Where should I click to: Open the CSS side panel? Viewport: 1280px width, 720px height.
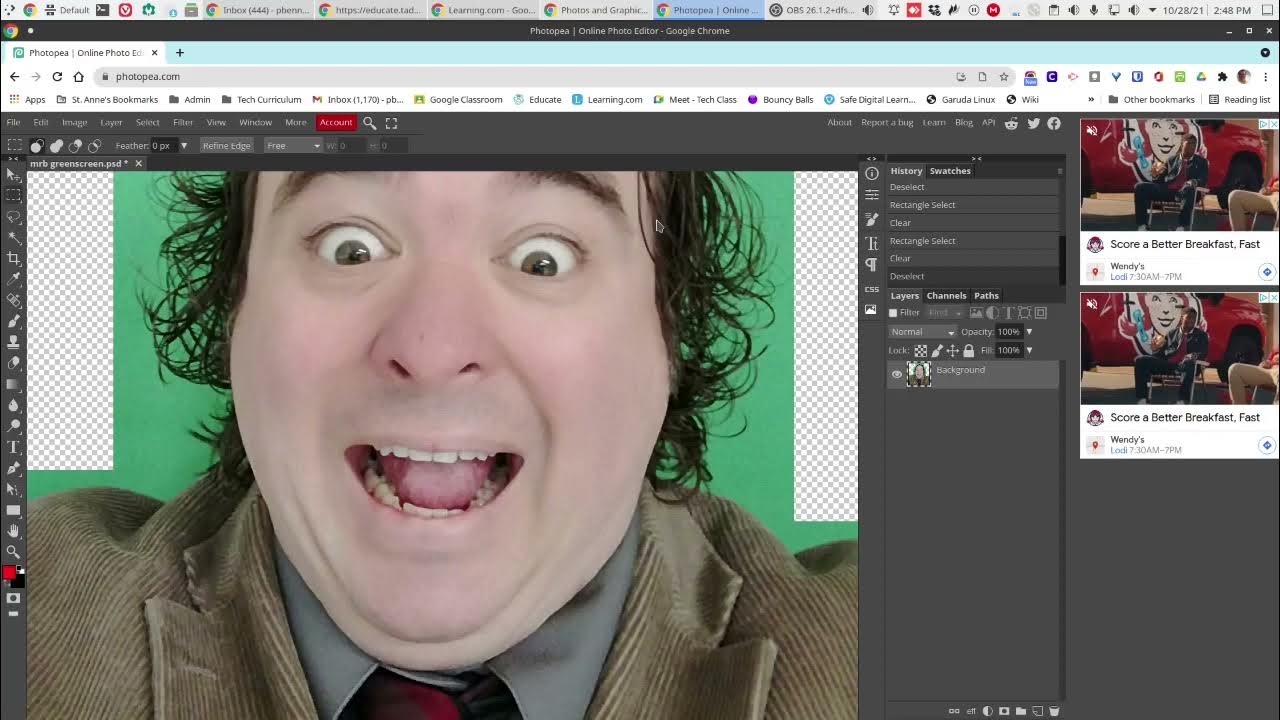(871, 289)
